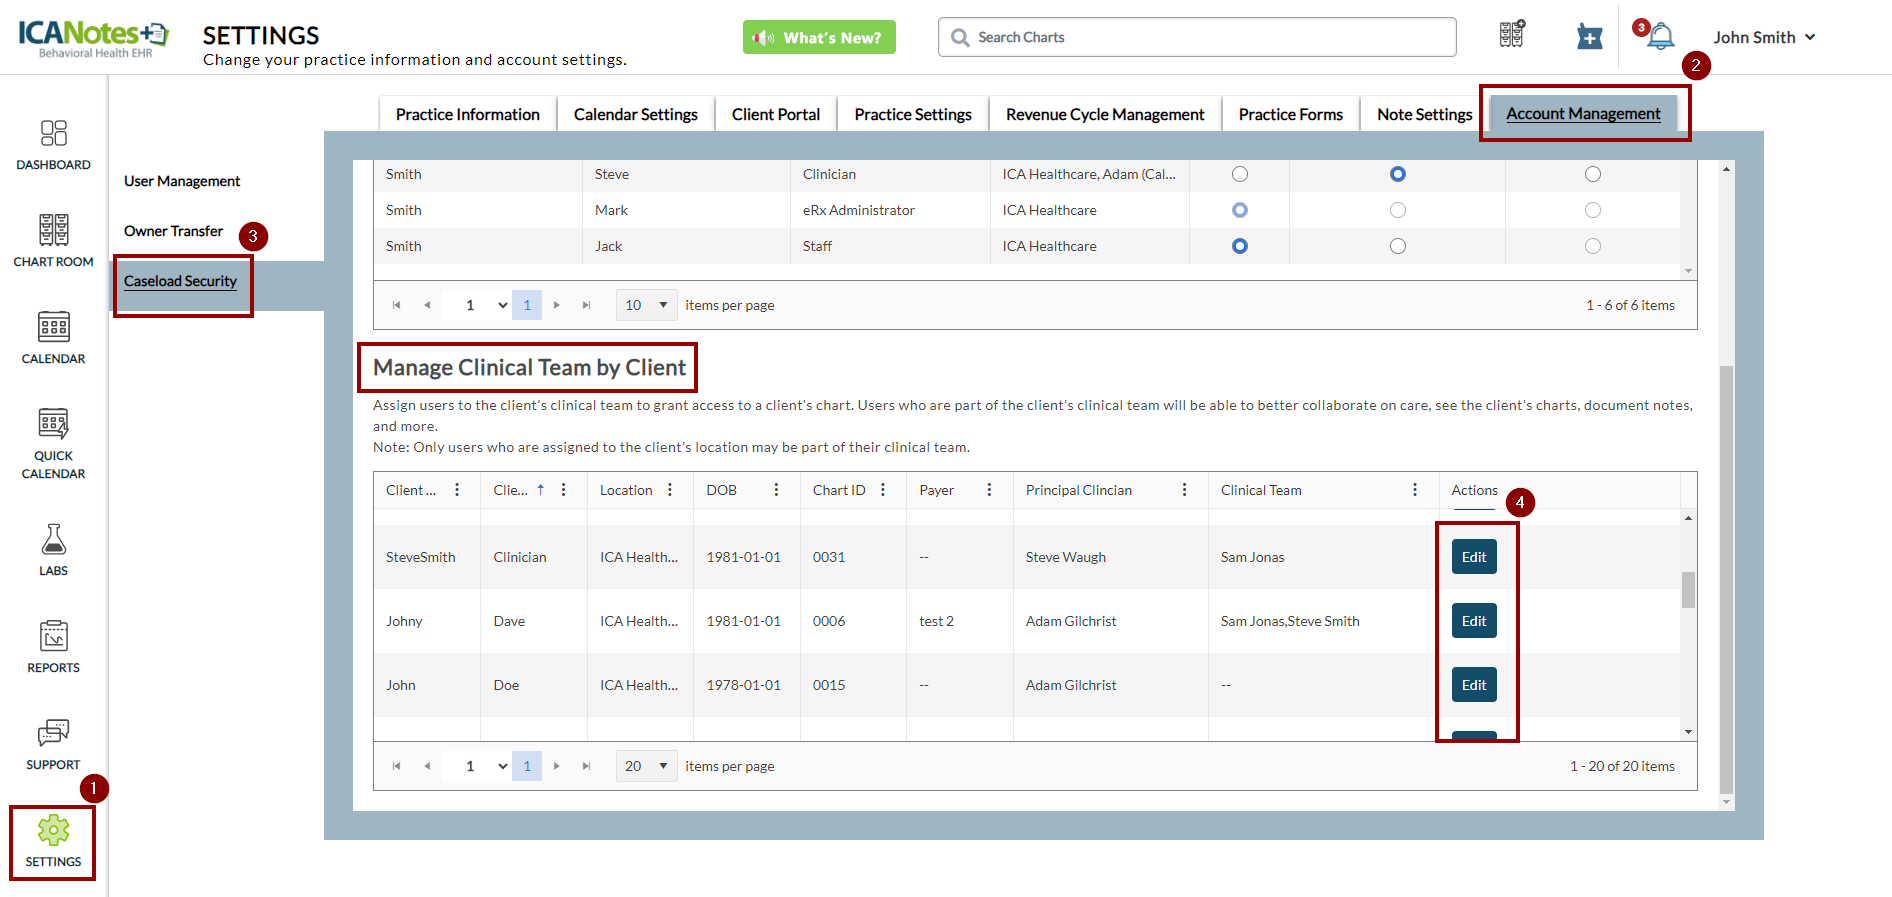This screenshot has width=1892, height=897.
Task: Go to Chart Room in sidebar
Action: [x=53, y=240]
